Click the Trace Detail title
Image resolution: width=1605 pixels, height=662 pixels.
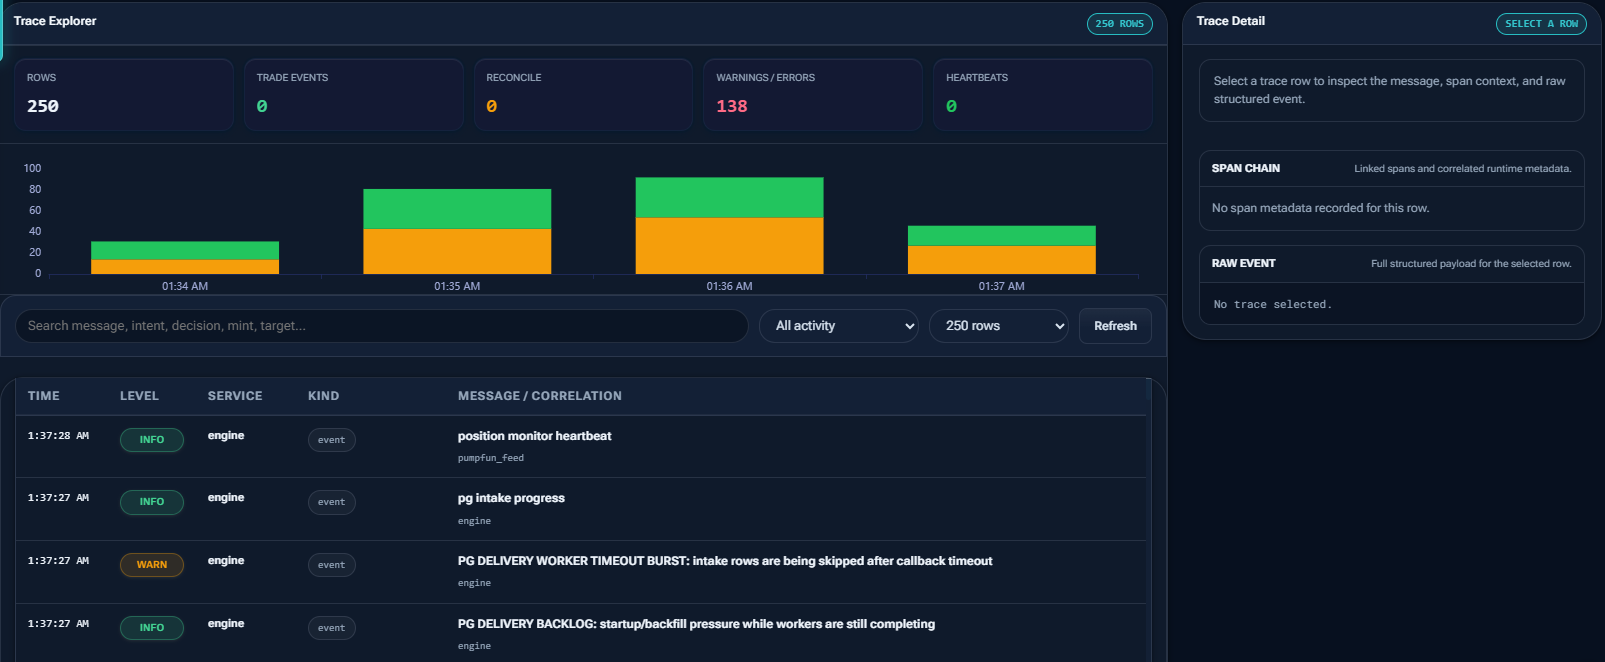point(1230,21)
